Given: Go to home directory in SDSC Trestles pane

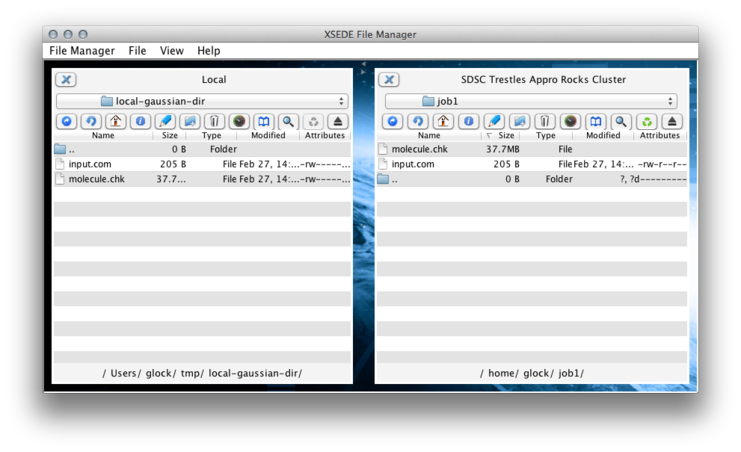Looking at the screenshot, I should [443, 122].
